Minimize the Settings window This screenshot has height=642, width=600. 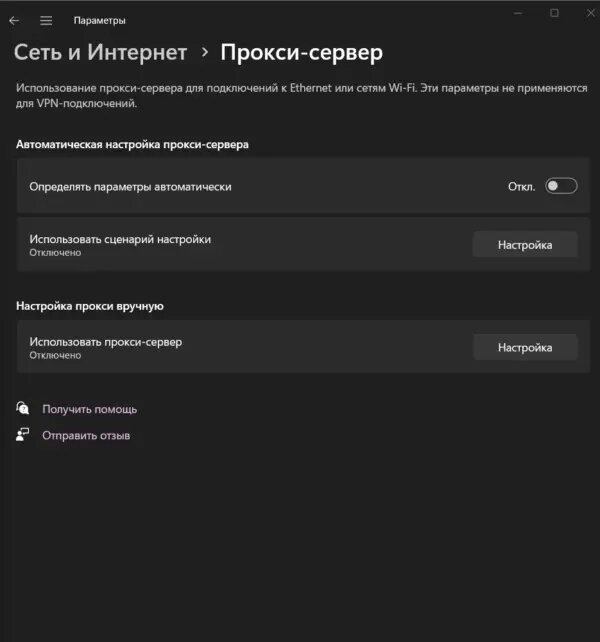[518, 13]
